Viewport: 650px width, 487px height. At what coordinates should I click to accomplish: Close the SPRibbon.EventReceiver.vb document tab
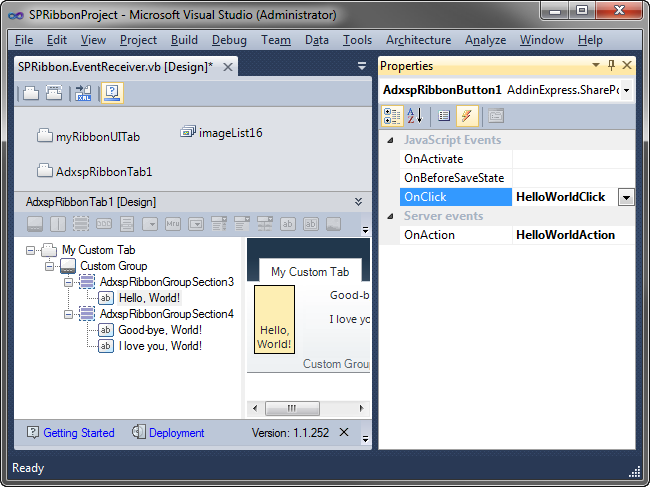pyautogui.click(x=228, y=67)
